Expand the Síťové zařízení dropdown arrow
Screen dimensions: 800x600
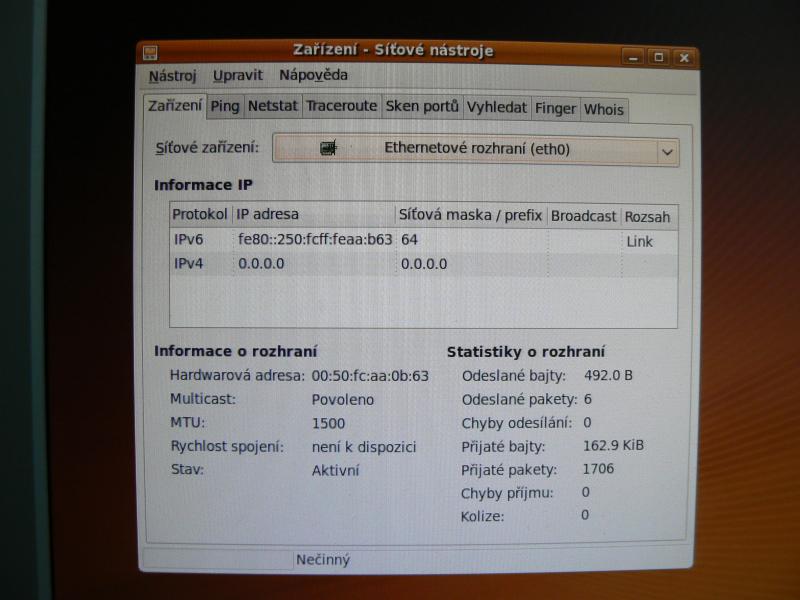[x=667, y=152]
